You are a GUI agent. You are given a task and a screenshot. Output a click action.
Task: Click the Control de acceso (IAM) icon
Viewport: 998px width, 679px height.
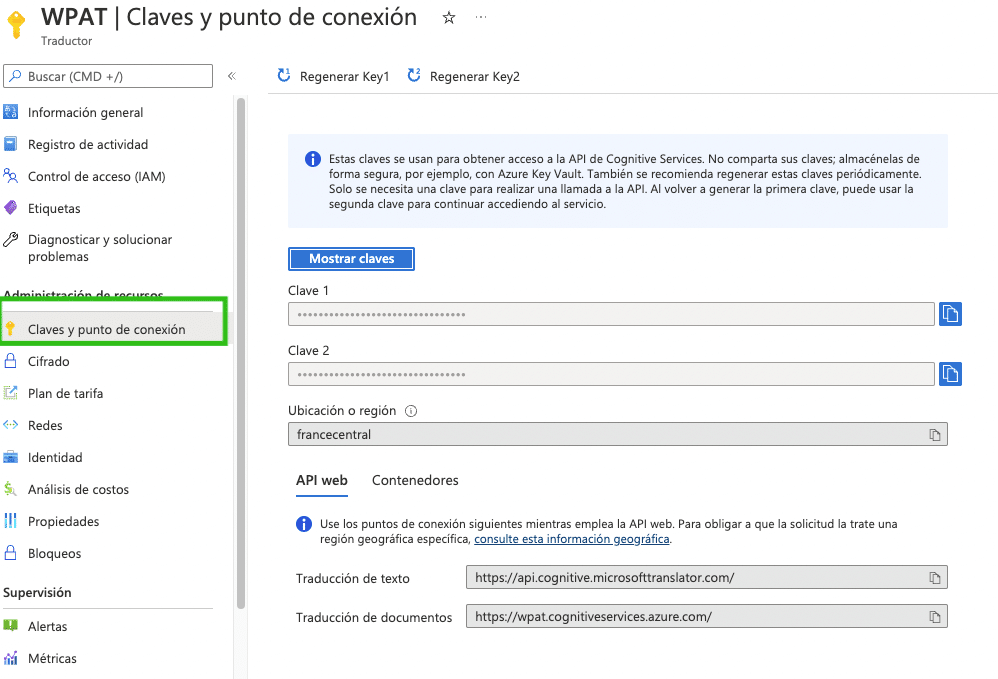(11, 176)
